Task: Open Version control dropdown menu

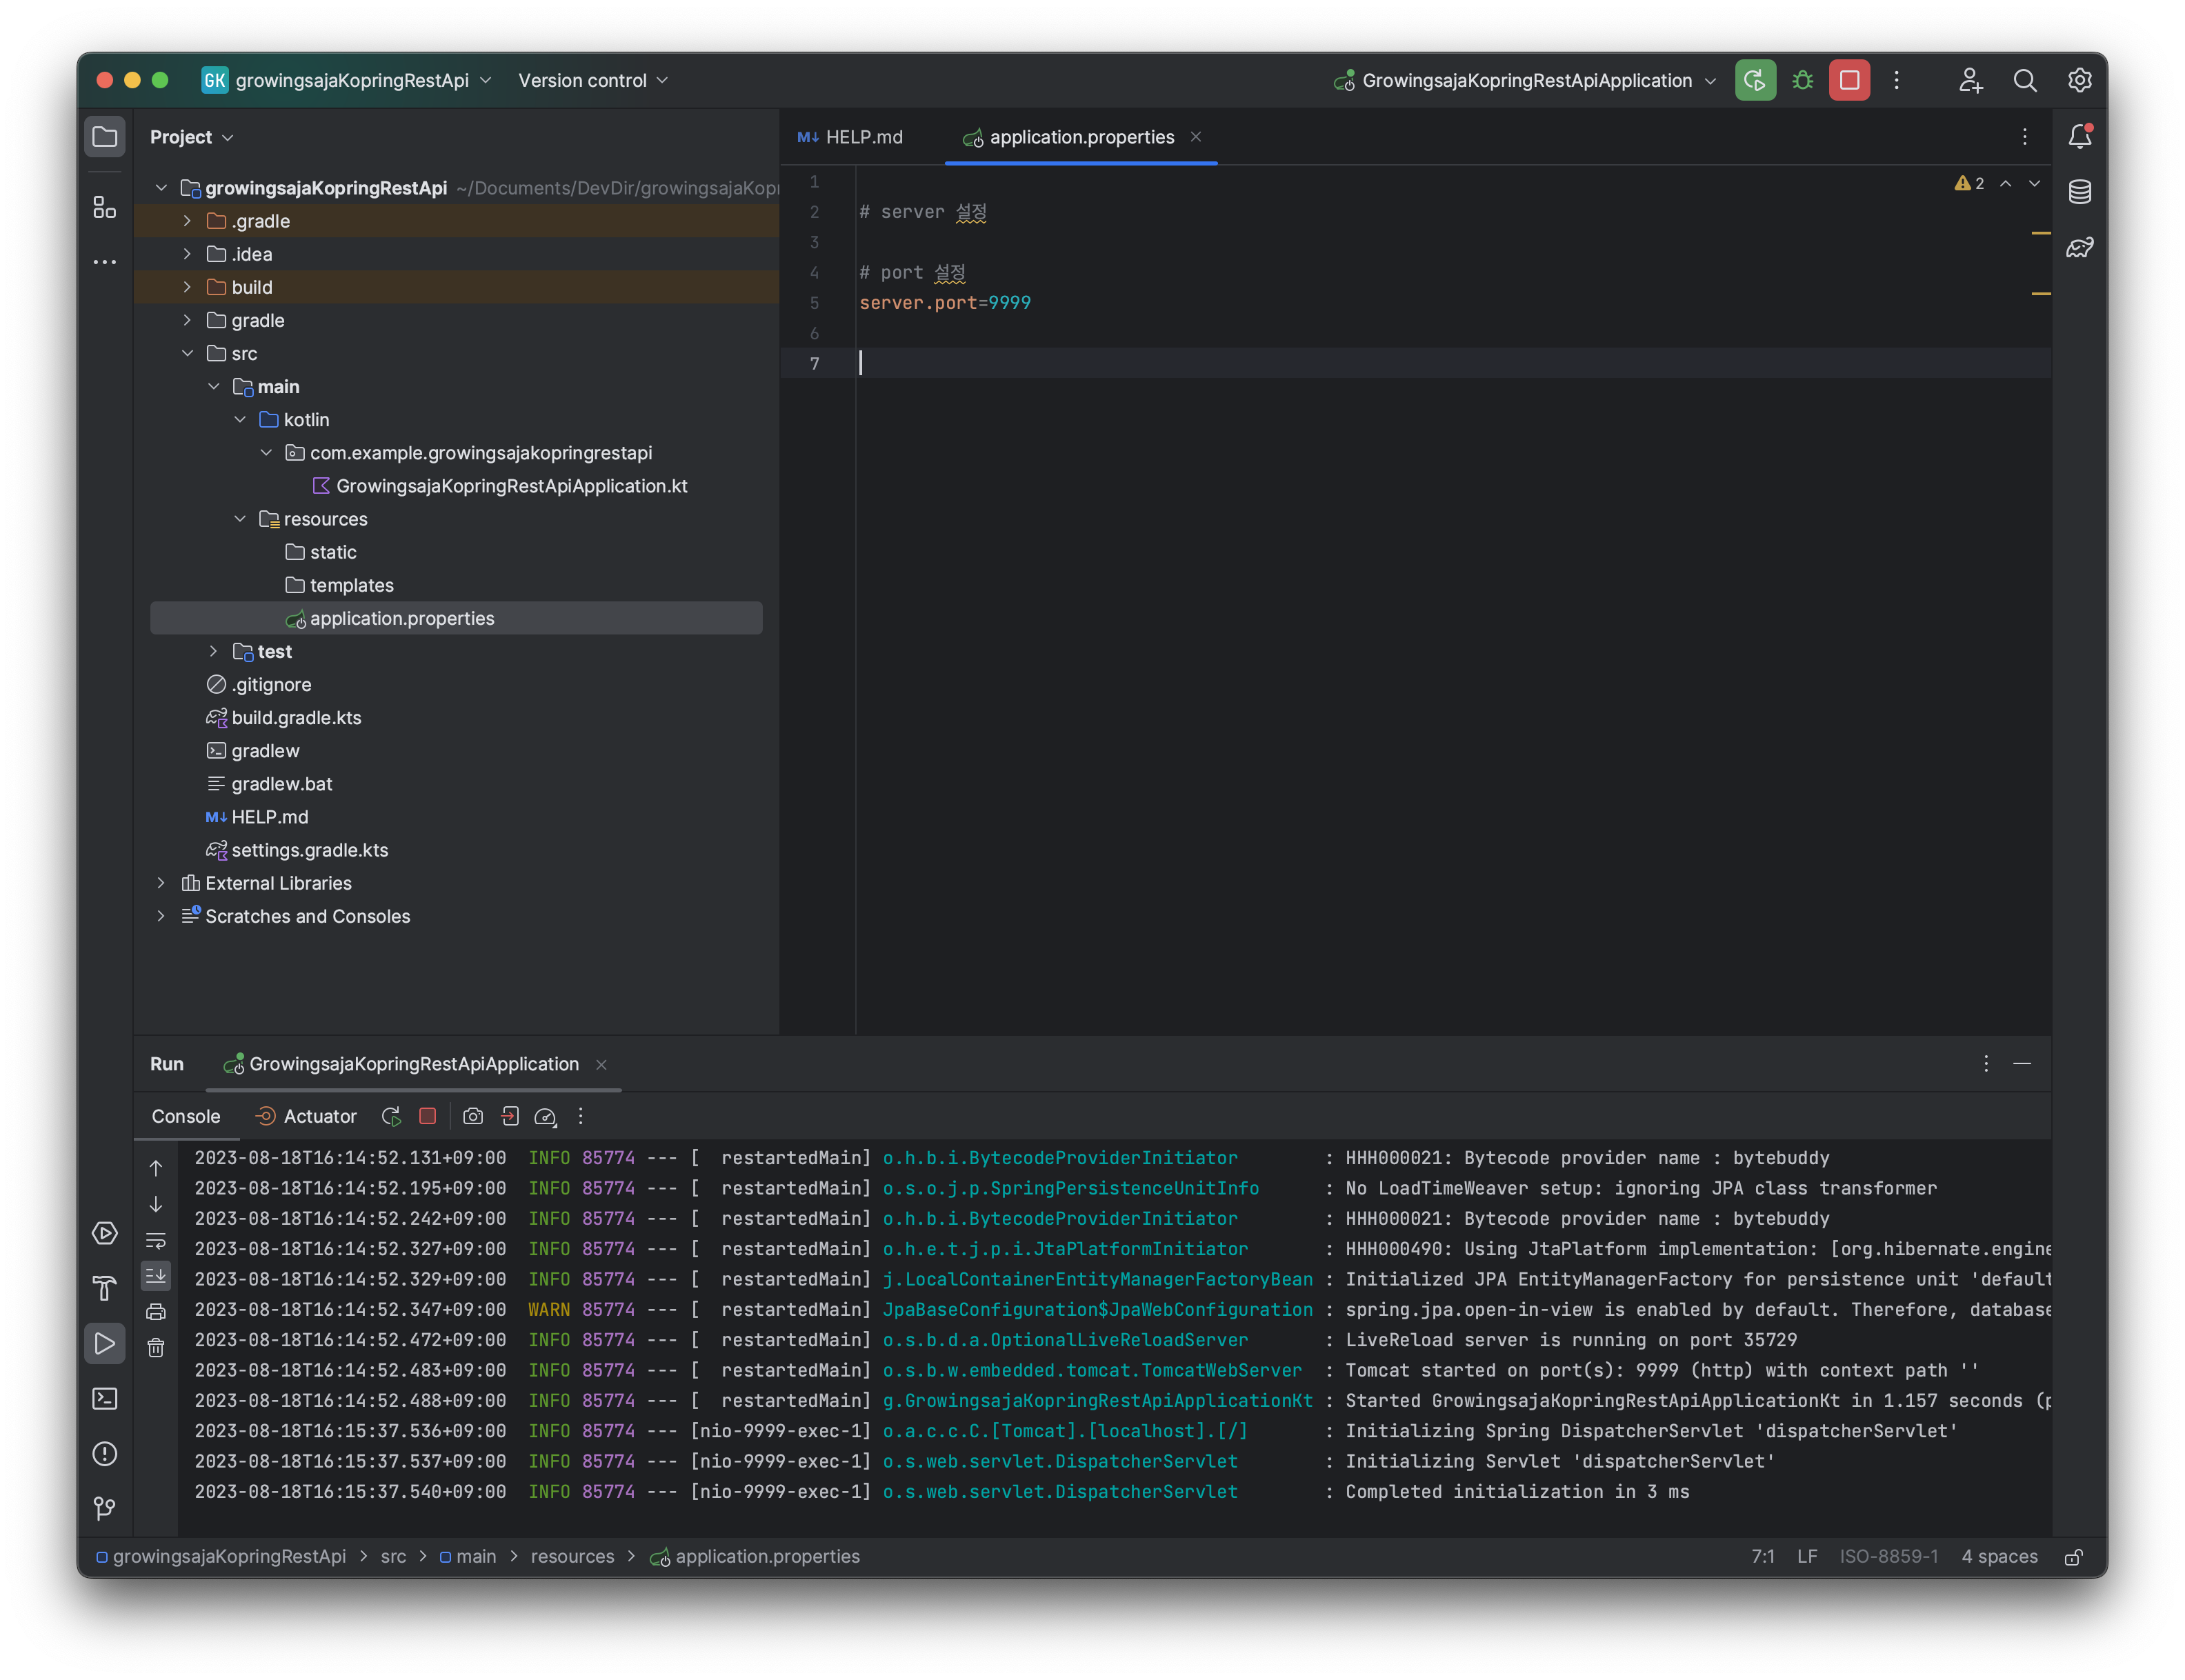Action: pyautogui.click(x=593, y=80)
